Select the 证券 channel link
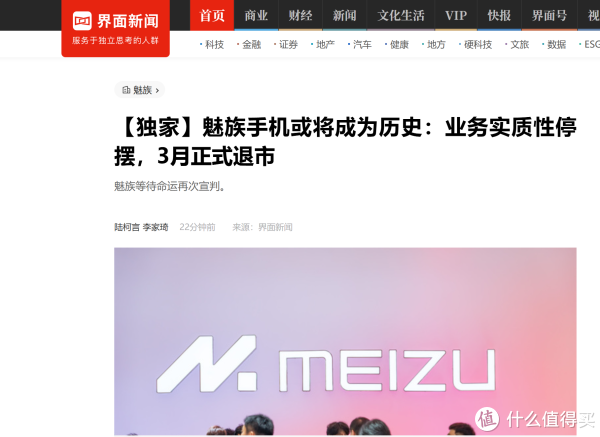The height and width of the screenshot is (437, 600). [x=288, y=45]
